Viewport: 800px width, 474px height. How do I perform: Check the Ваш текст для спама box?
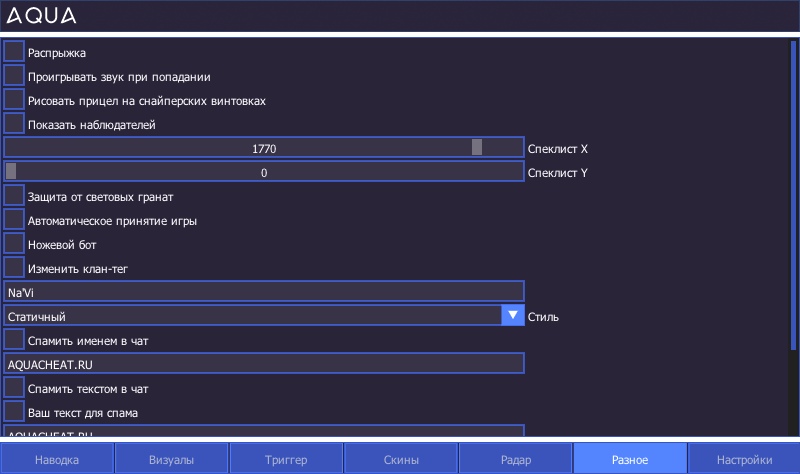click(x=14, y=412)
